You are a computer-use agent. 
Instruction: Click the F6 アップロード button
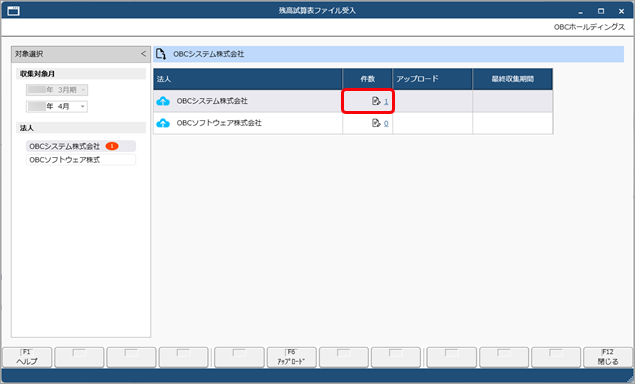coord(292,357)
